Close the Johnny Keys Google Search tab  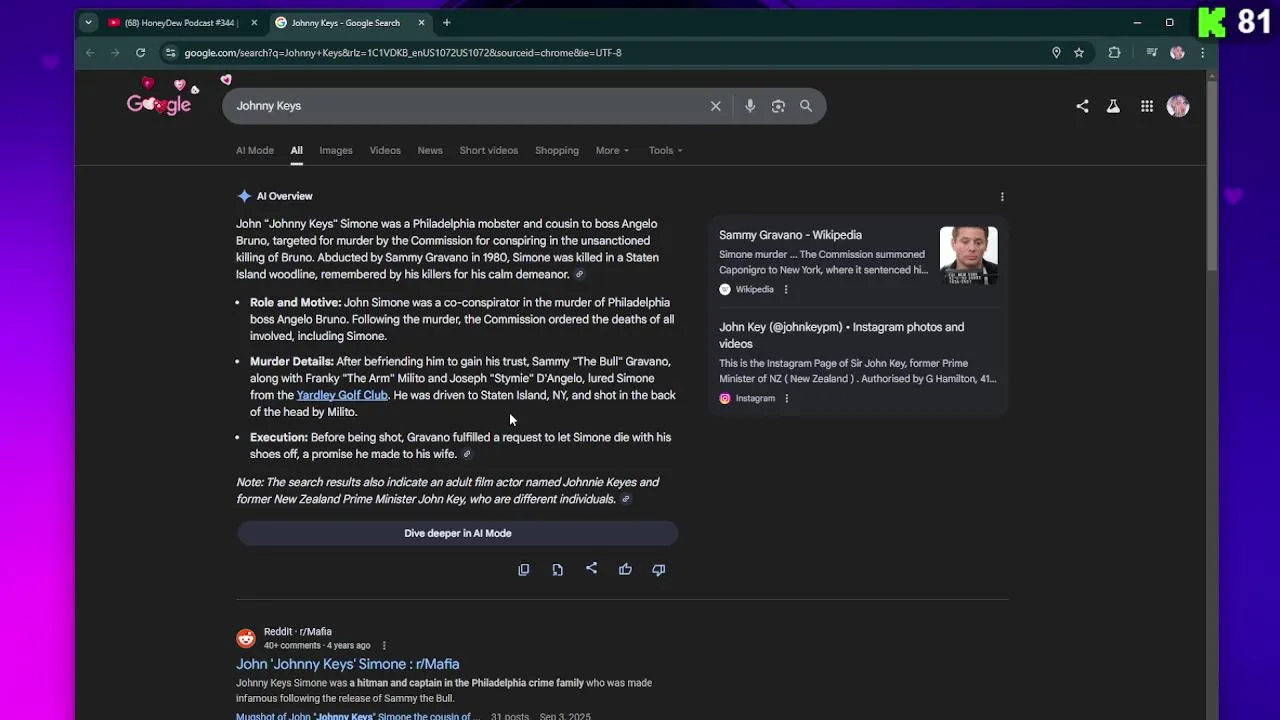click(x=421, y=22)
